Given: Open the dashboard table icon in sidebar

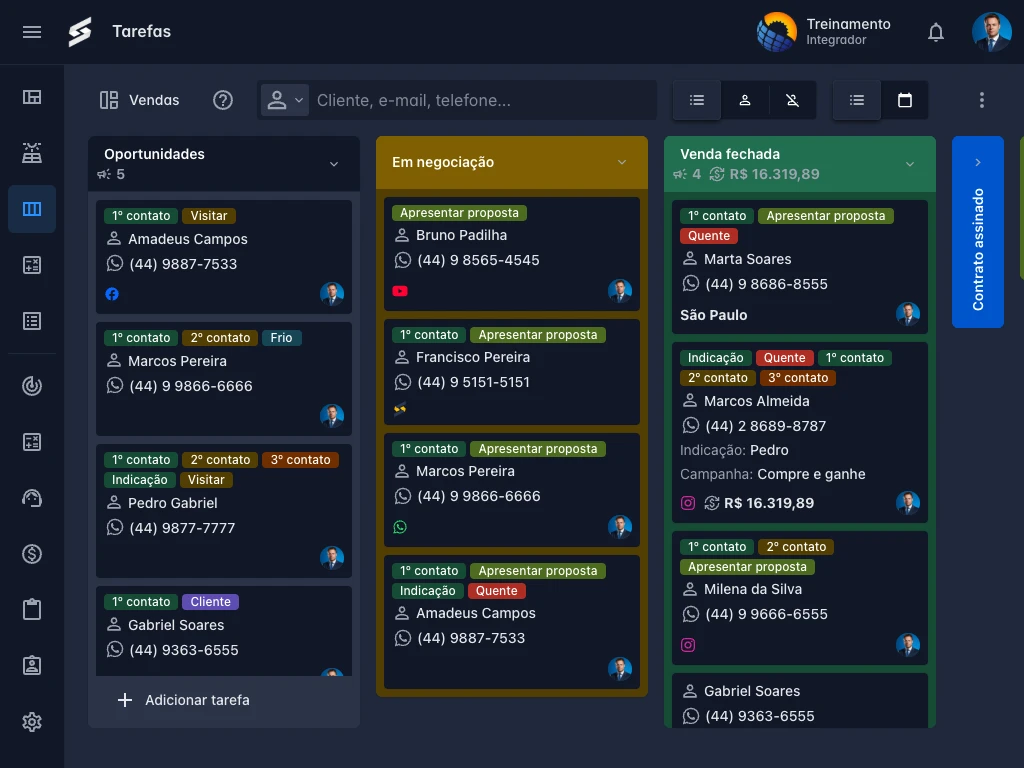Looking at the screenshot, I should [x=32, y=97].
